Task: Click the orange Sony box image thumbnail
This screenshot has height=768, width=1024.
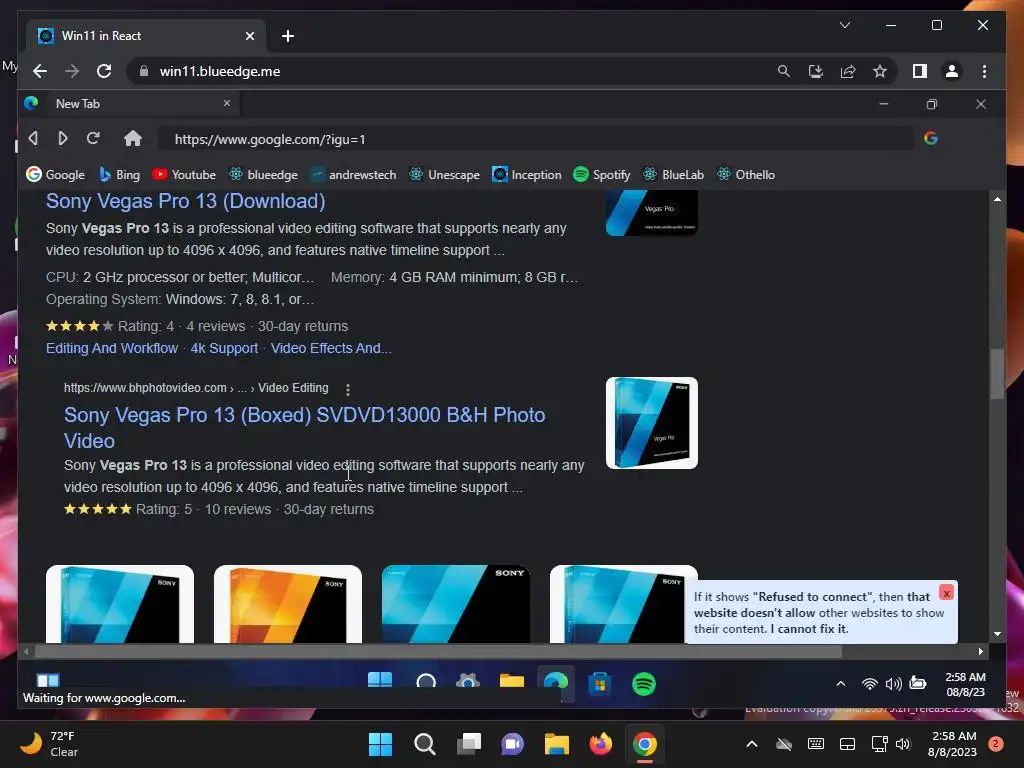Action: point(287,604)
